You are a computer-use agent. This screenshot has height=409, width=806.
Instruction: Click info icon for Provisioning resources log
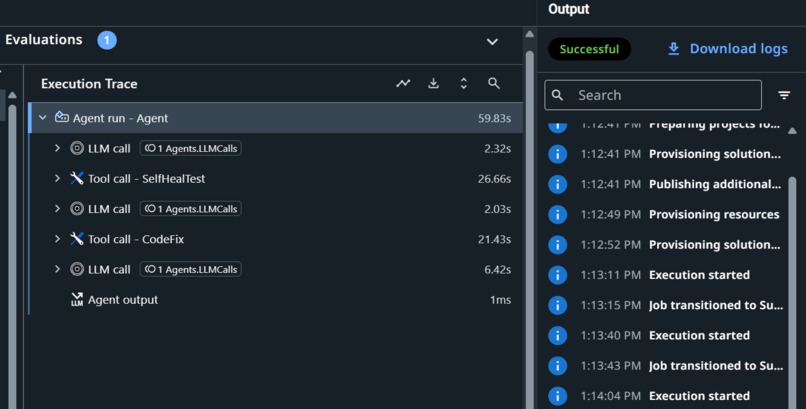[x=558, y=214]
